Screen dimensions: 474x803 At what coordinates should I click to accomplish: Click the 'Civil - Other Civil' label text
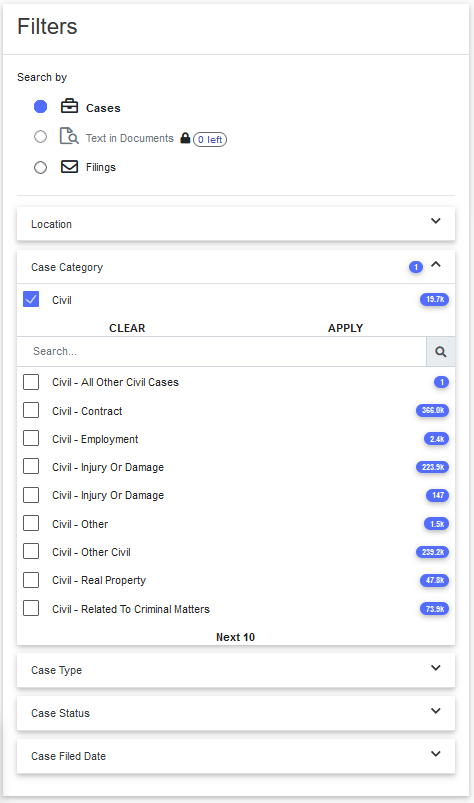tap(91, 553)
